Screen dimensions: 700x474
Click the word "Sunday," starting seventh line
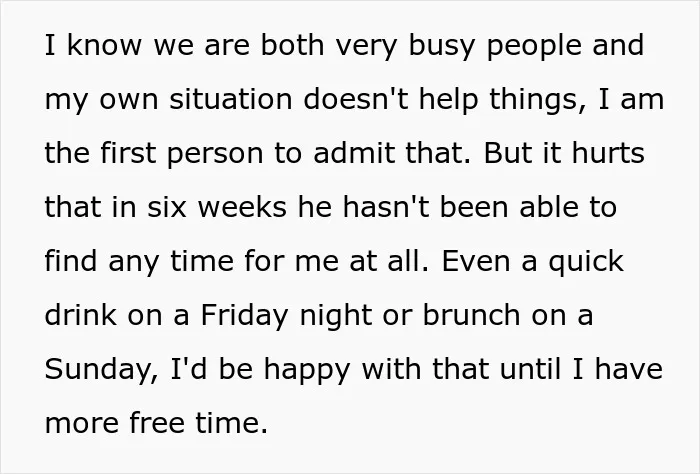coord(101,371)
